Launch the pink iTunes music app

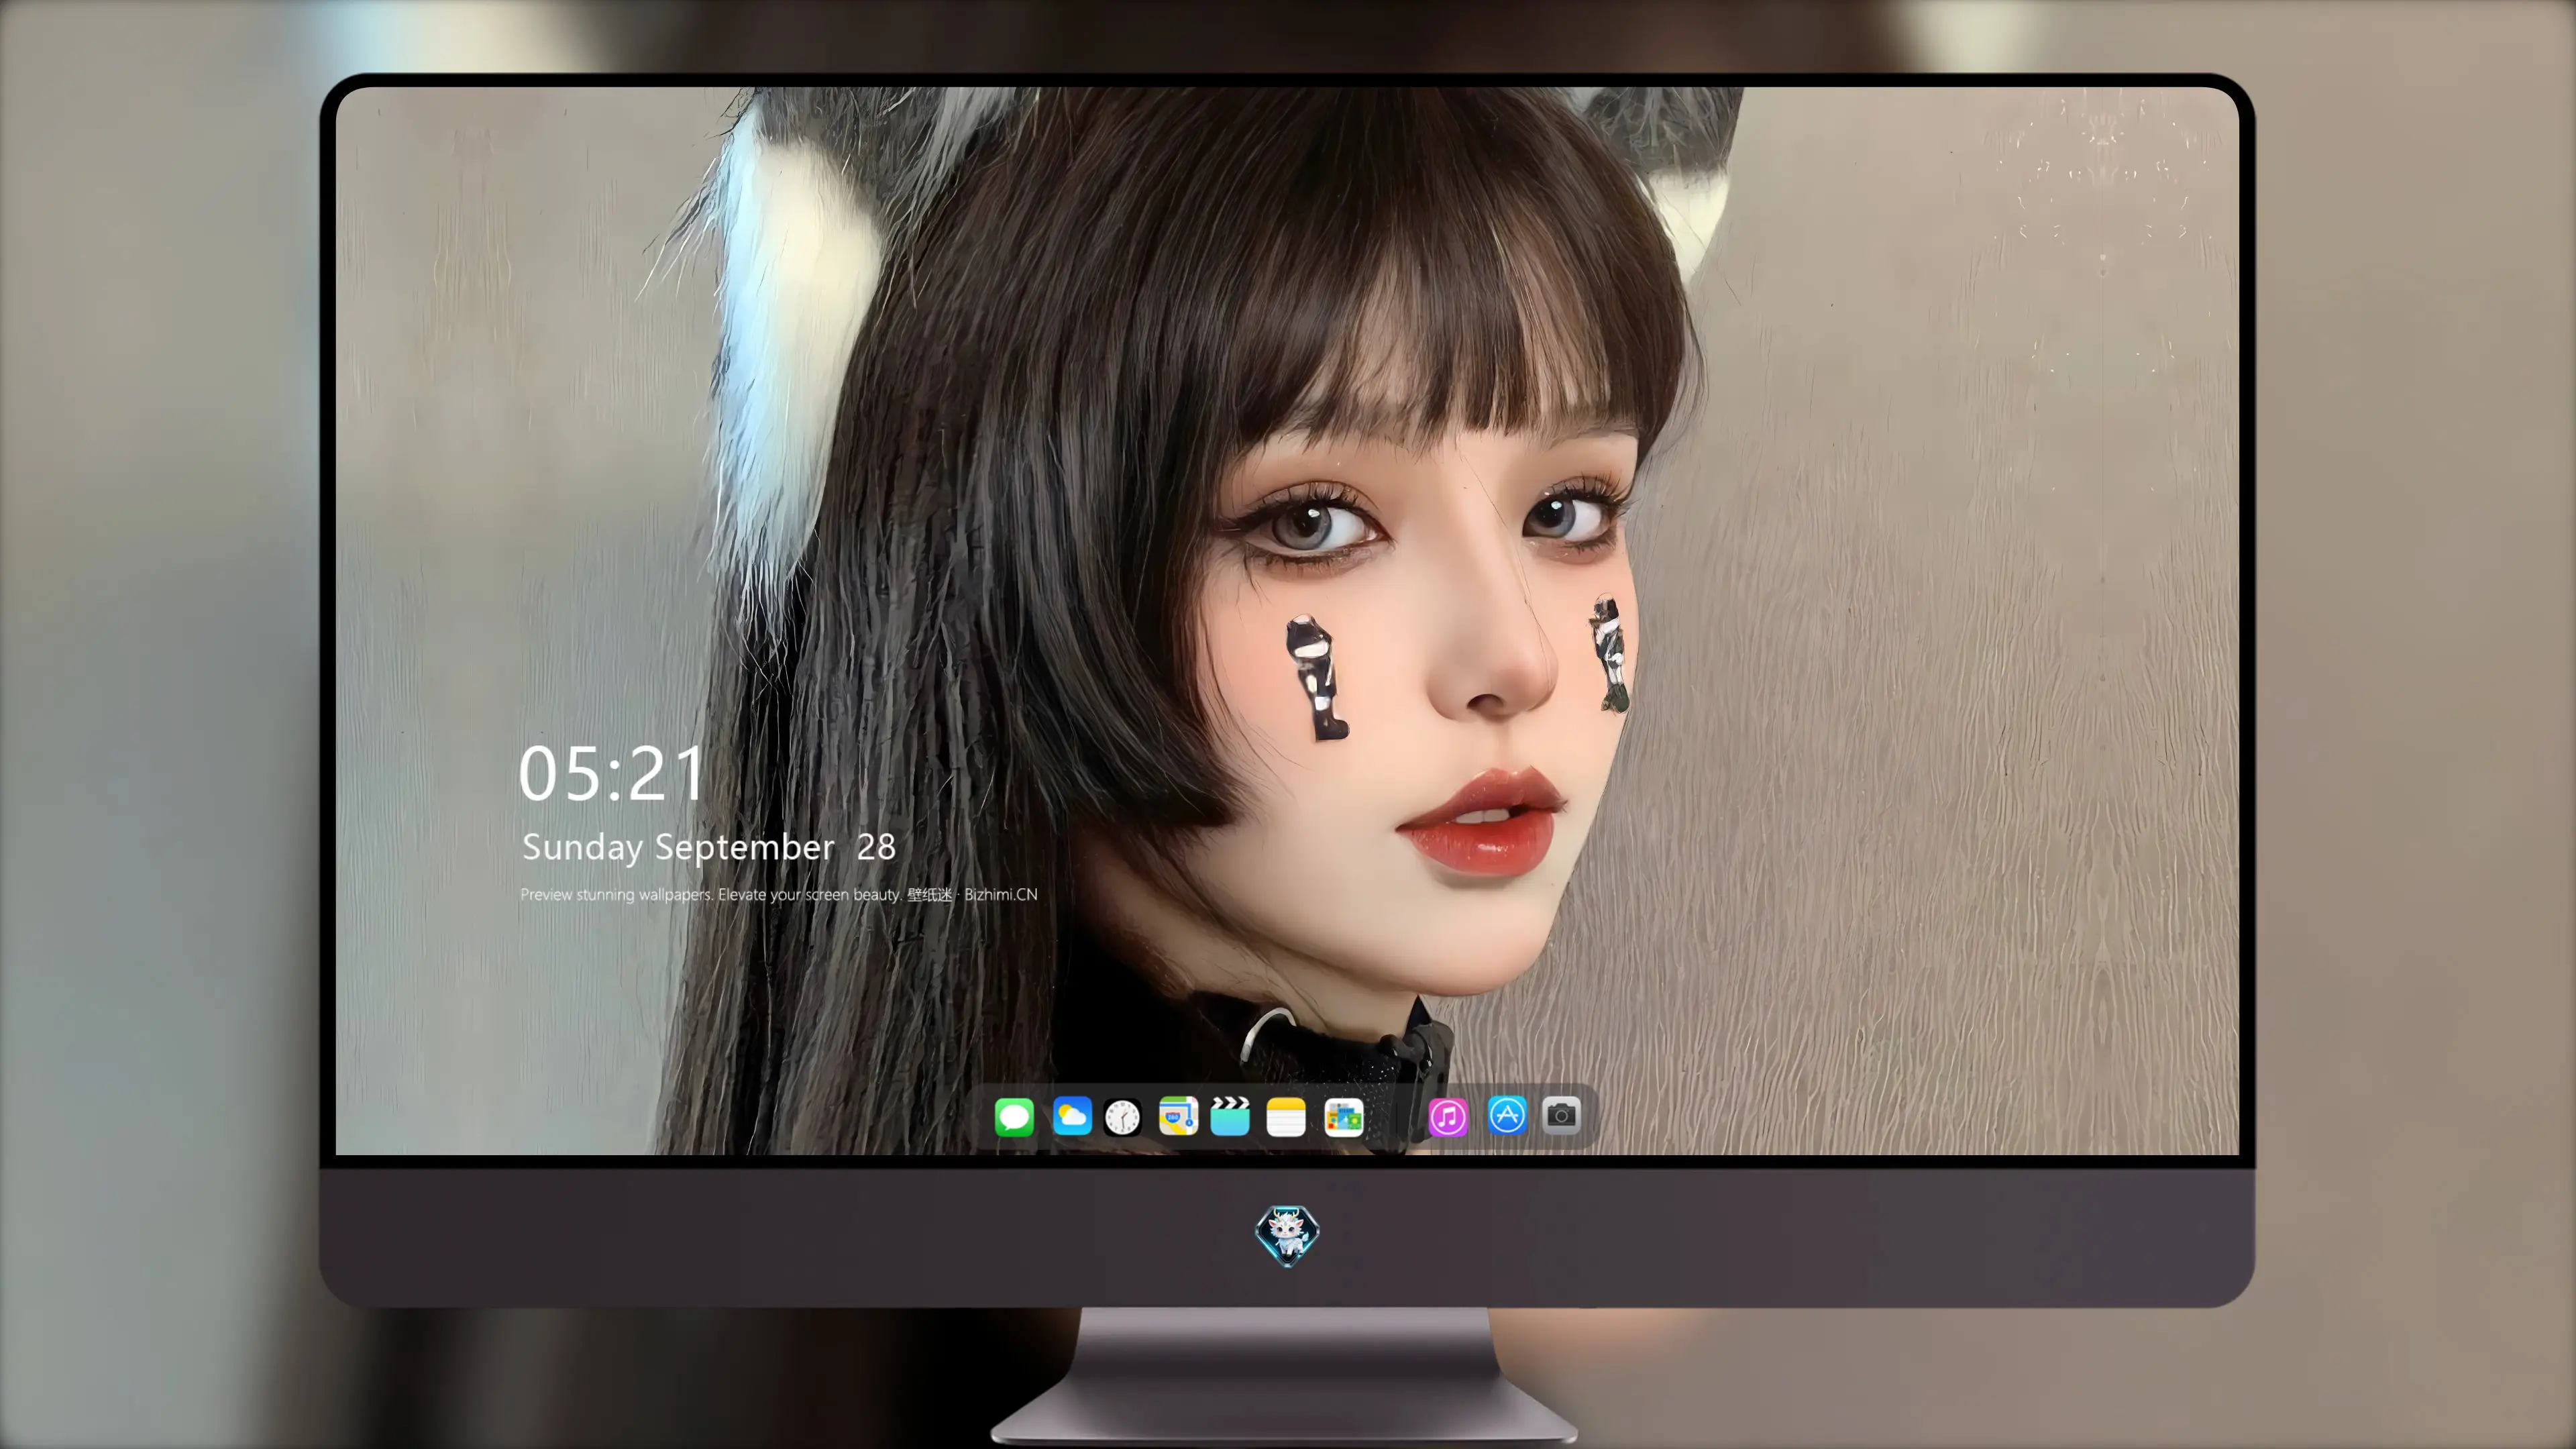(x=1448, y=1117)
